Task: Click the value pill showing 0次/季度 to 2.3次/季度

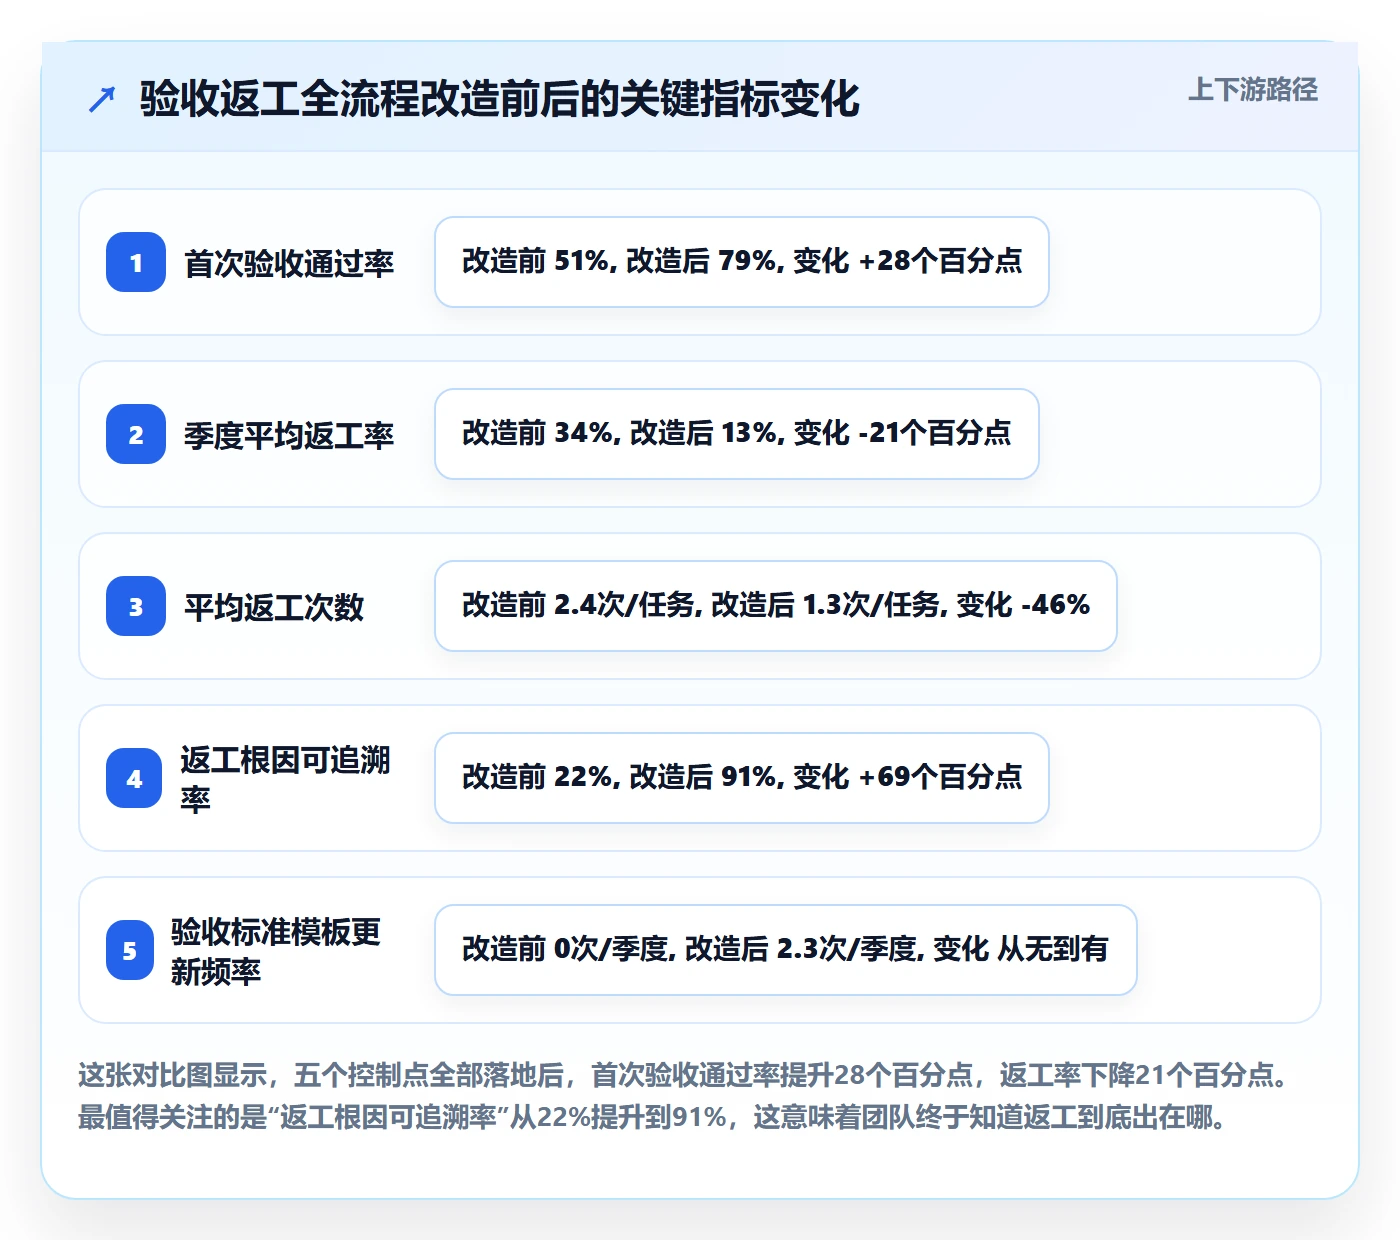Action: (x=786, y=950)
